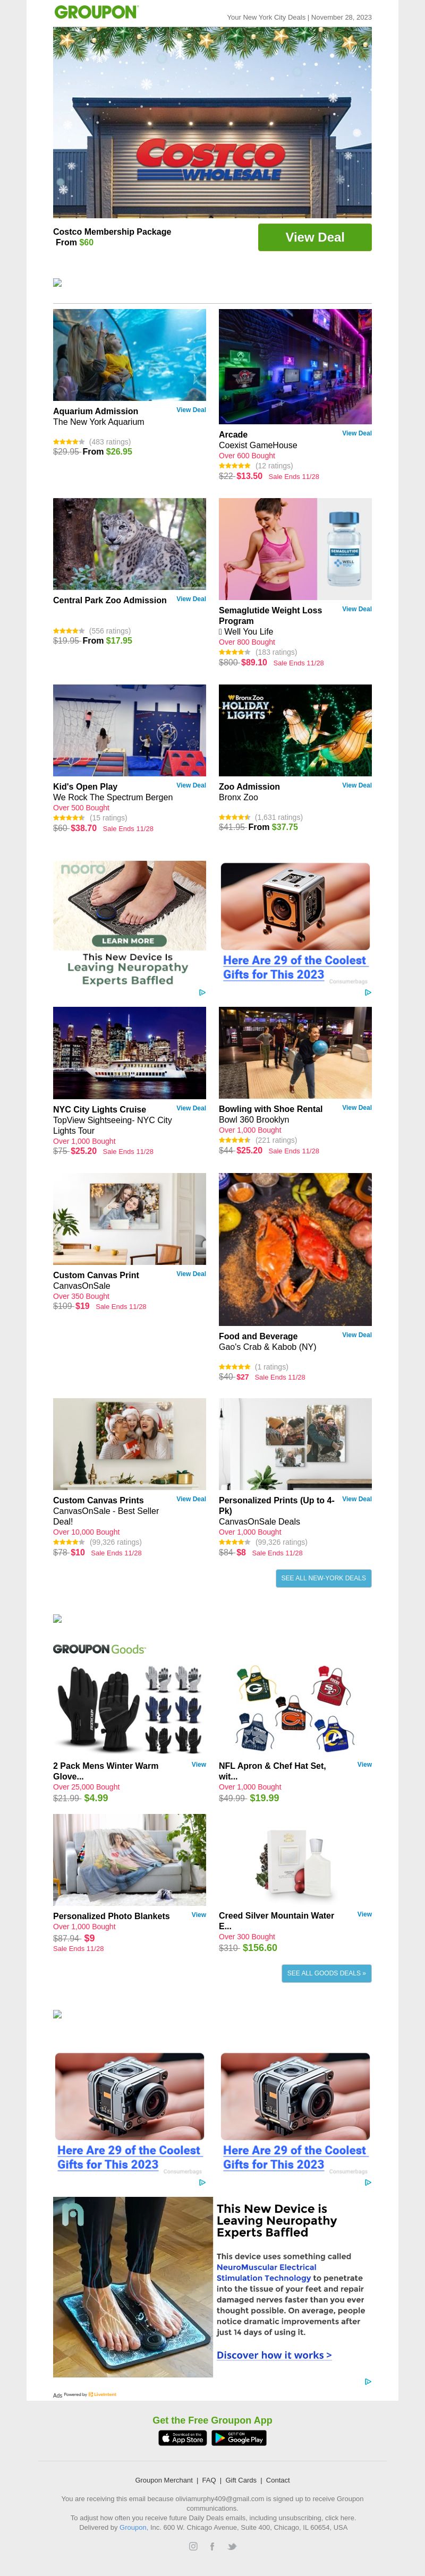Screen dimensions: 425x2576
Task: Open the Discover how it works link
Action: coord(274,2355)
